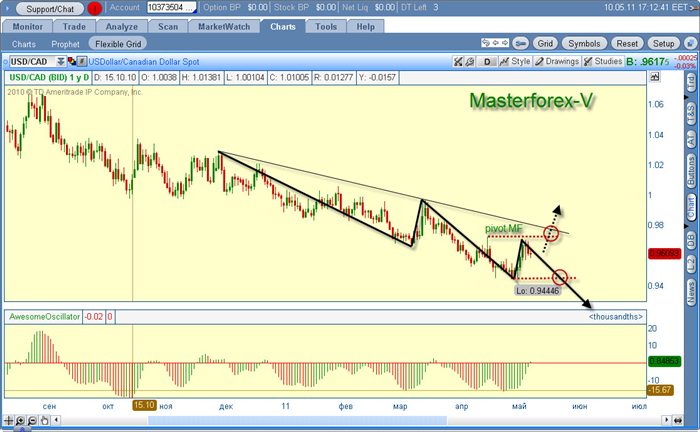Viewport: 700px width, 432px height.
Task: Select the Charts sub-tab
Action: (x=24, y=44)
